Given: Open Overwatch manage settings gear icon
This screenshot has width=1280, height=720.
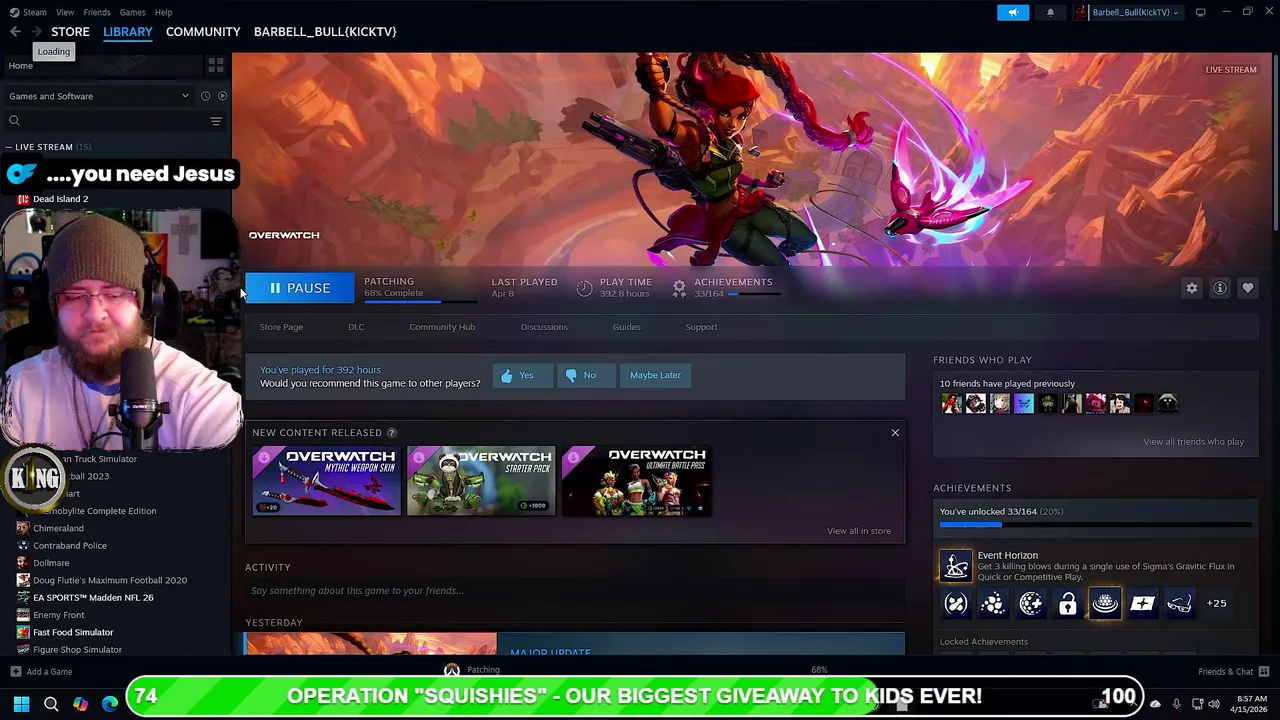Looking at the screenshot, I should click(x=1192, y=288).
